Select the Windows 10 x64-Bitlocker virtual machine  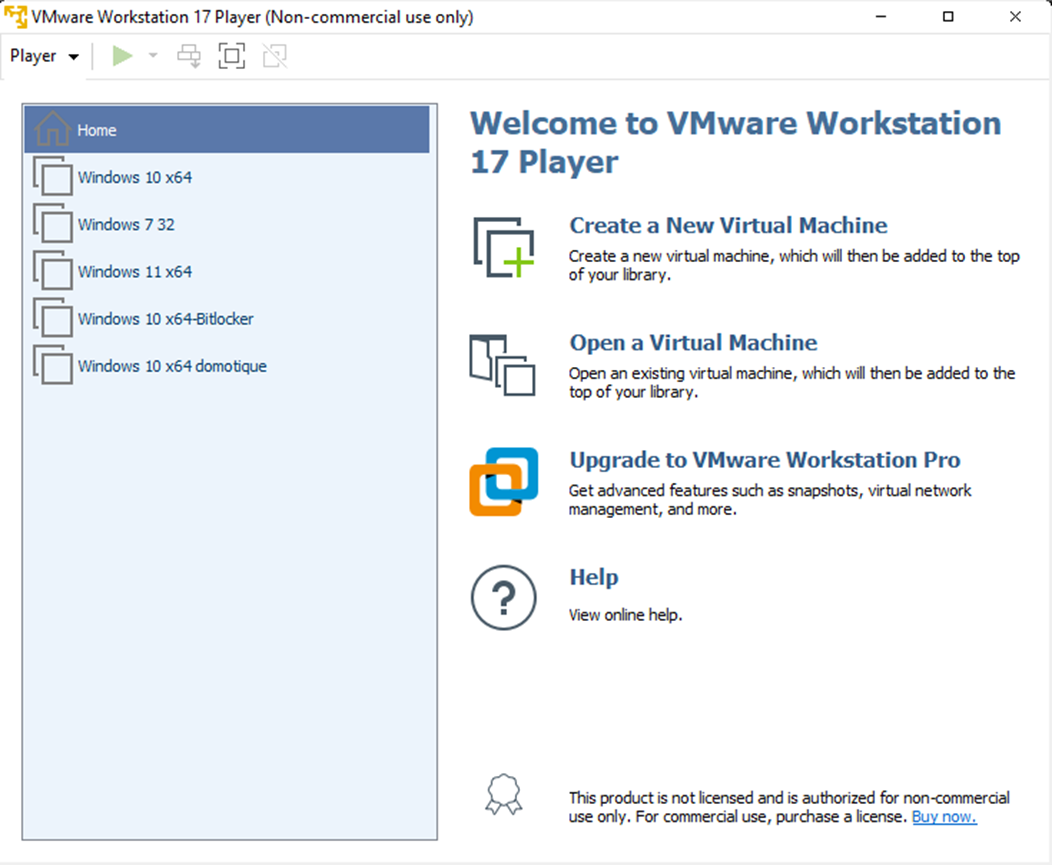(x=227, y=319)
